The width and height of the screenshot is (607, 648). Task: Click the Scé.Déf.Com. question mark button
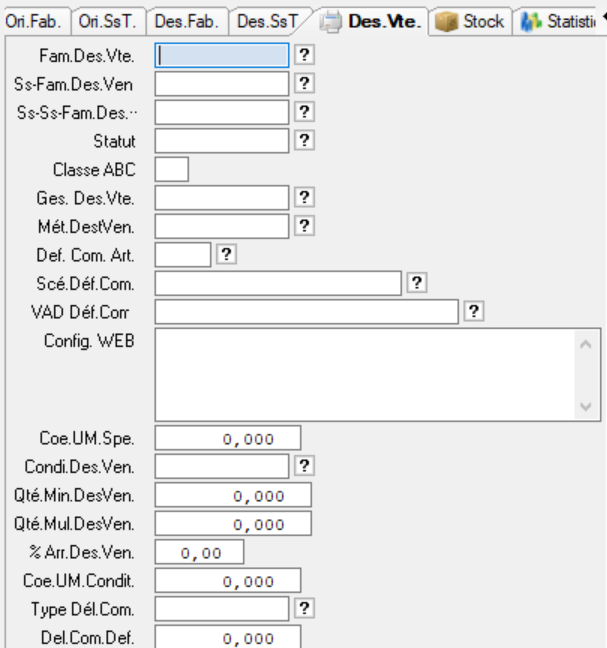tap(417, 282)
